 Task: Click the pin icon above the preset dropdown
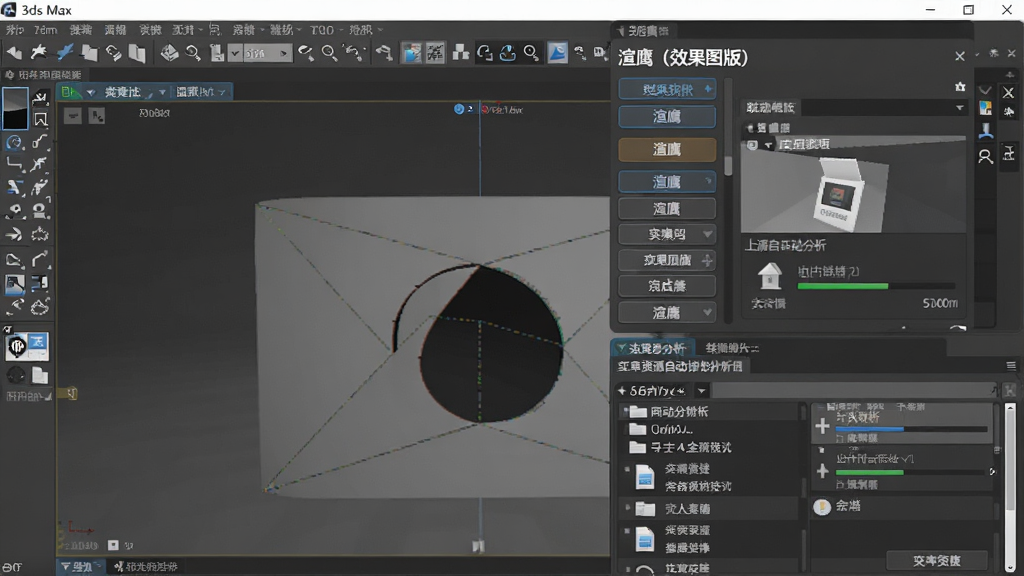960,87
